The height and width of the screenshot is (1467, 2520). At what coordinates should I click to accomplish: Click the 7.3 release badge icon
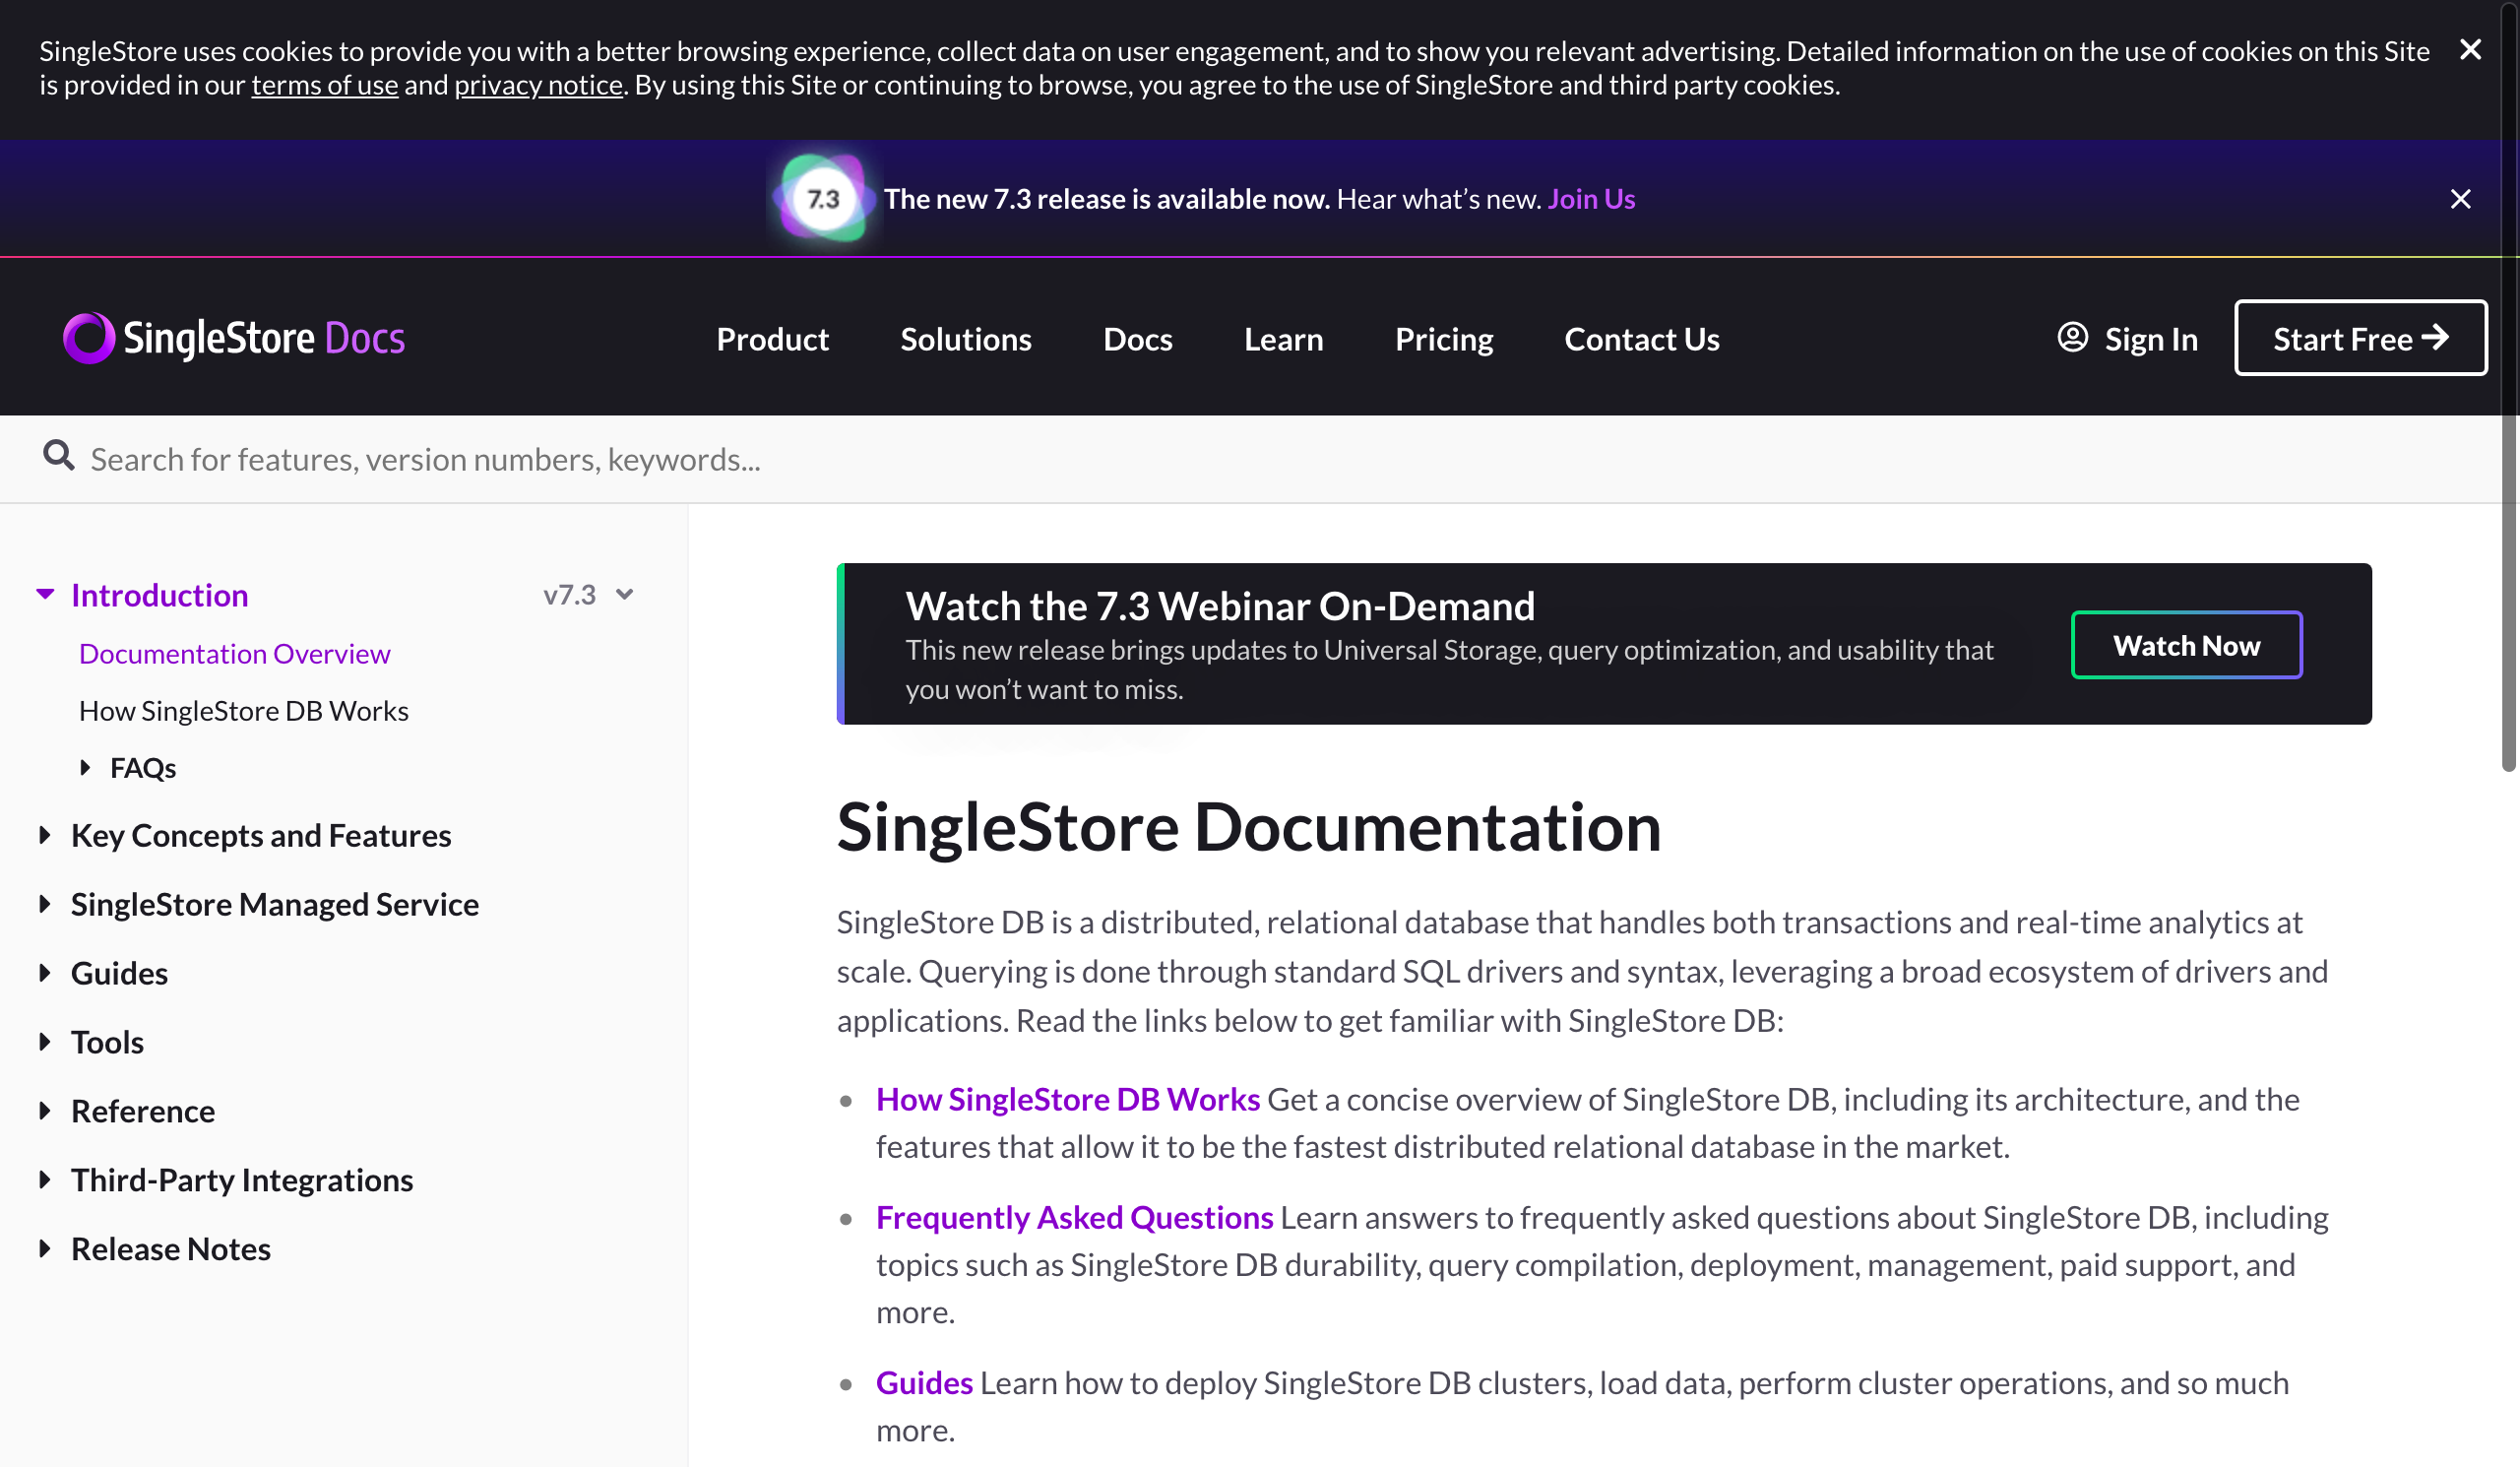(x=822, y=199)
